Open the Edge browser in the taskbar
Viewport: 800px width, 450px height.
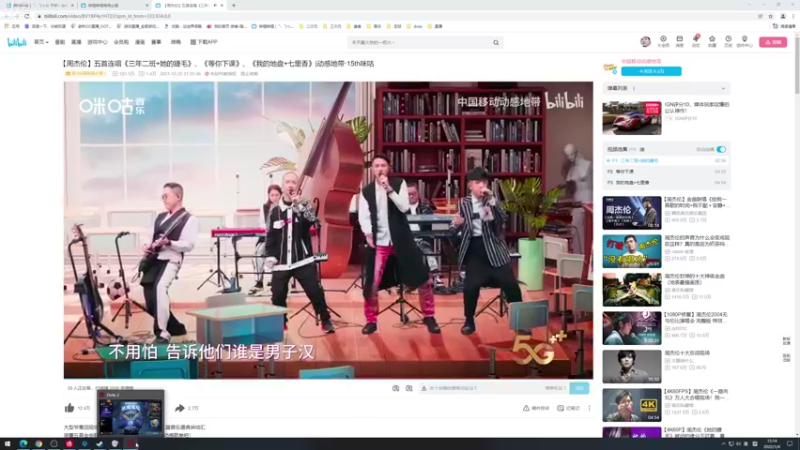pyautogui.click(x=23, y=444)
